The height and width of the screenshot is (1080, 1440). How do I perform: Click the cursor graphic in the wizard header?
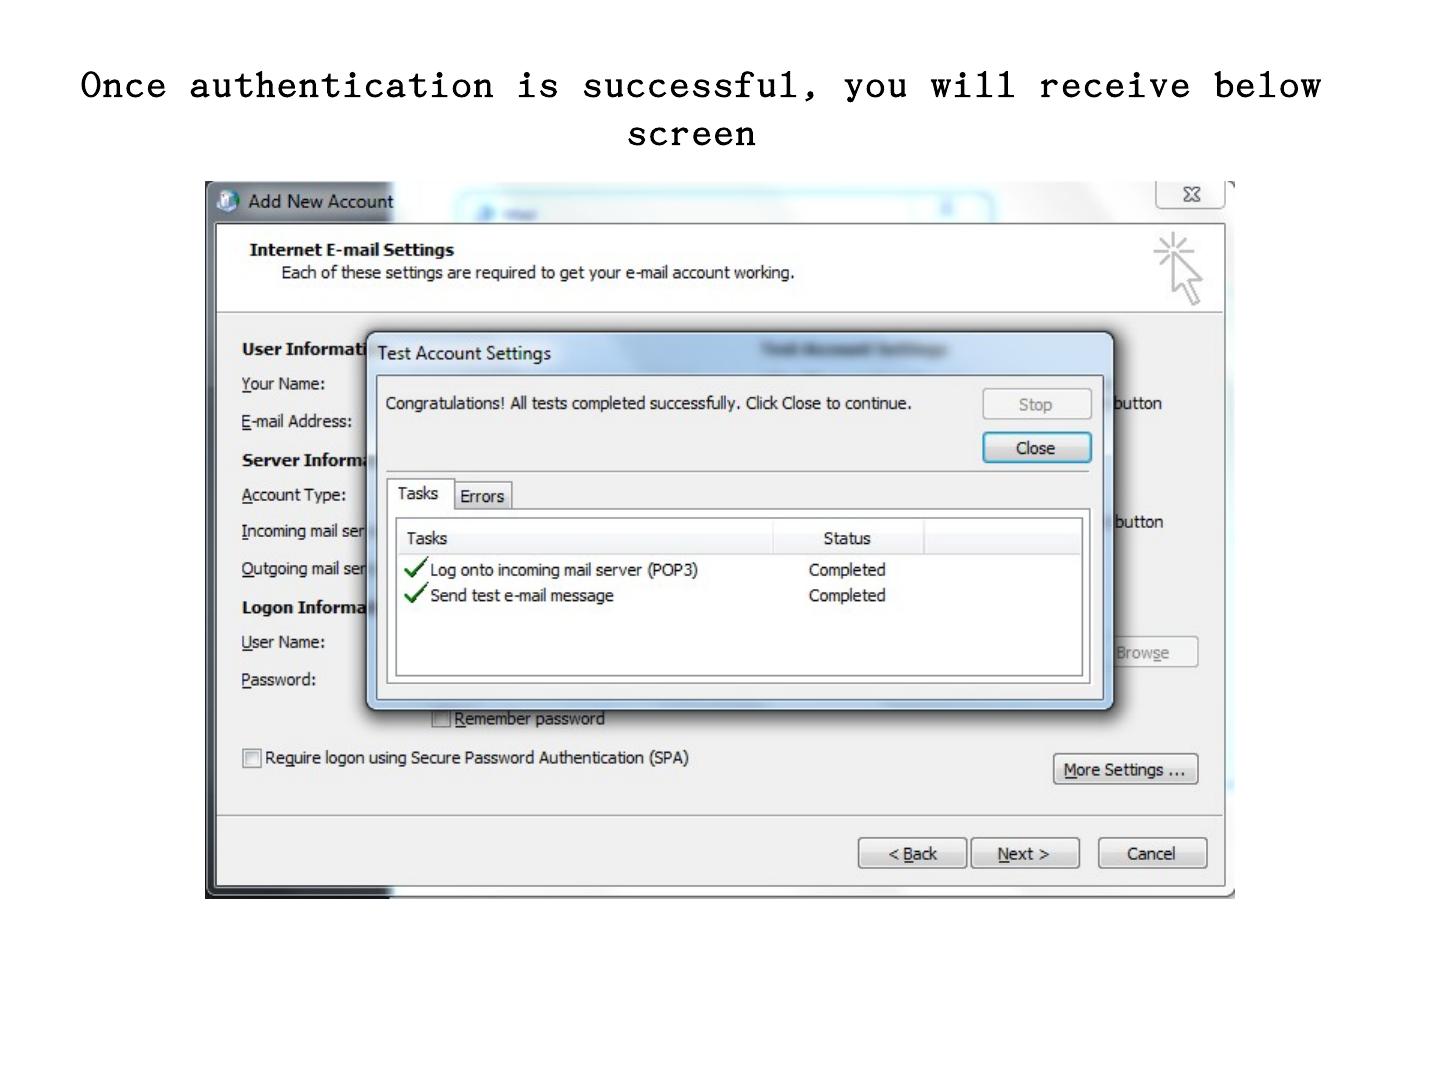(x=1178, y=268)
